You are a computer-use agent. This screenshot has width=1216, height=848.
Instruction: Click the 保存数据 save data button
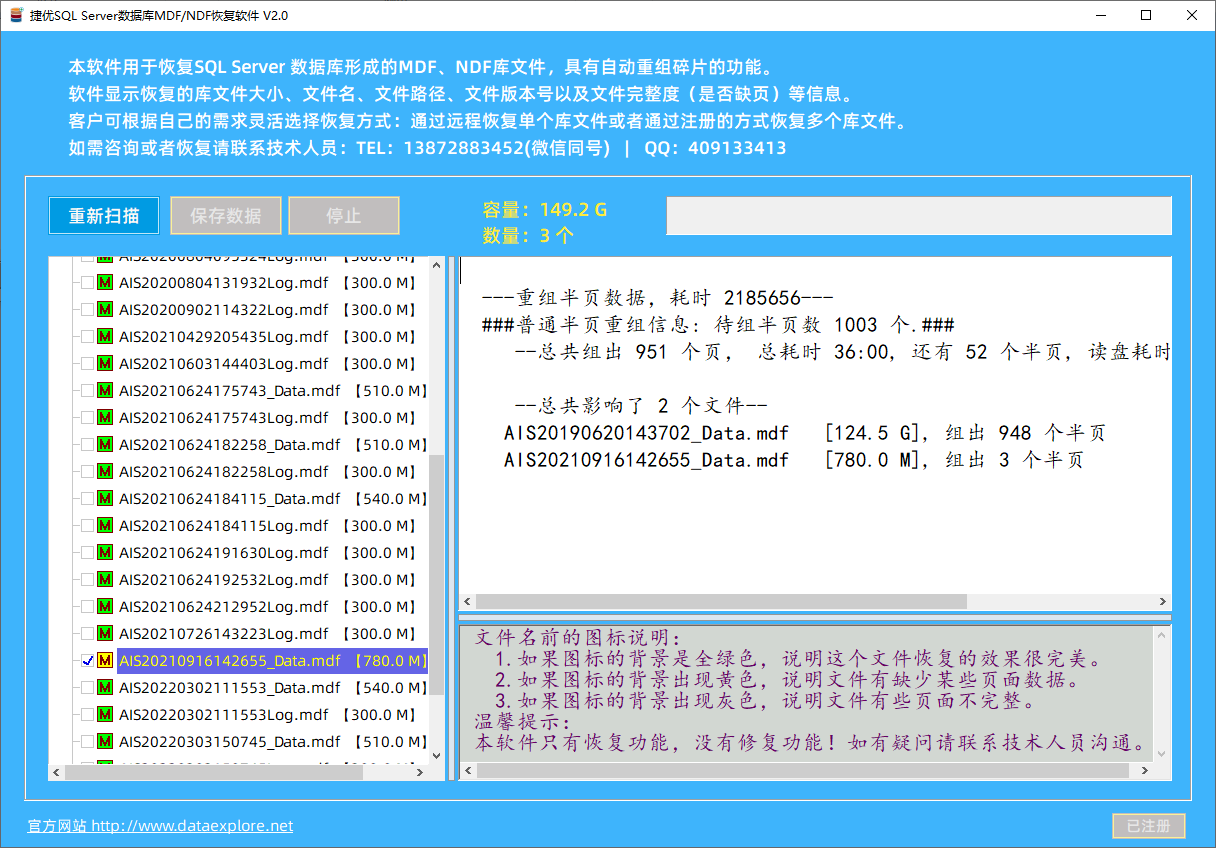tap(226, 215)
